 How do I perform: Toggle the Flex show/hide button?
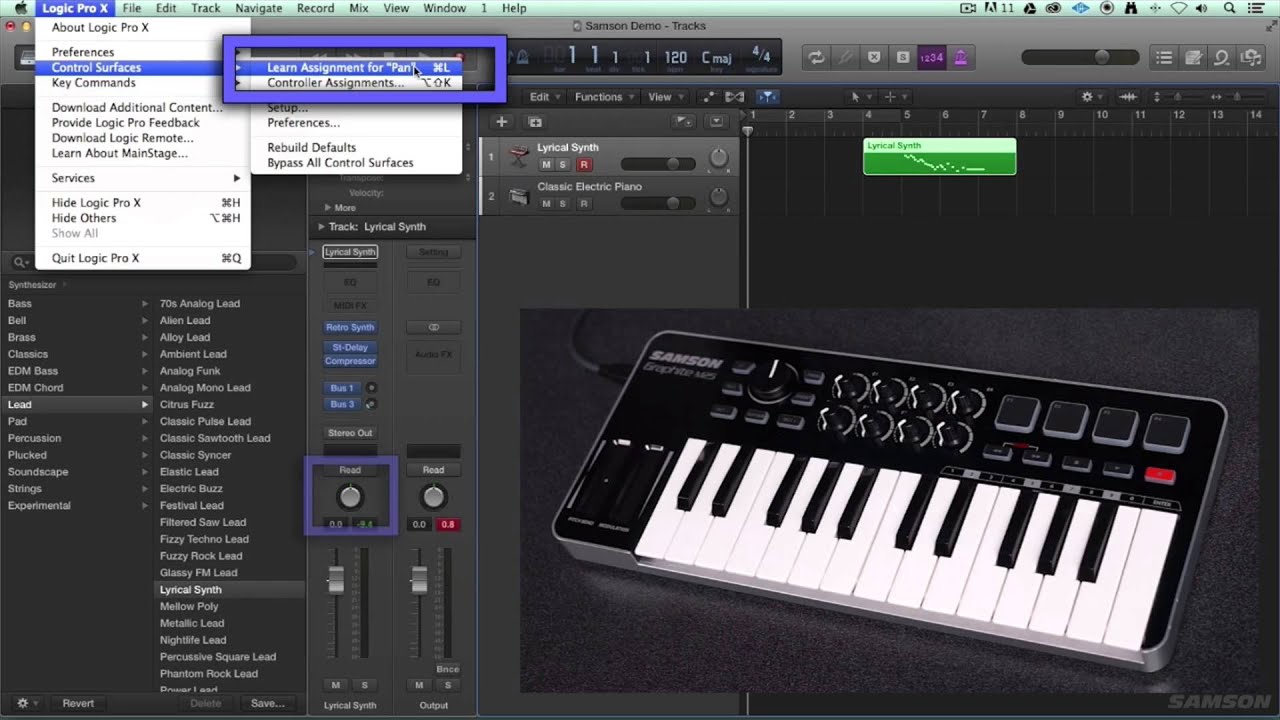point(735,97)
